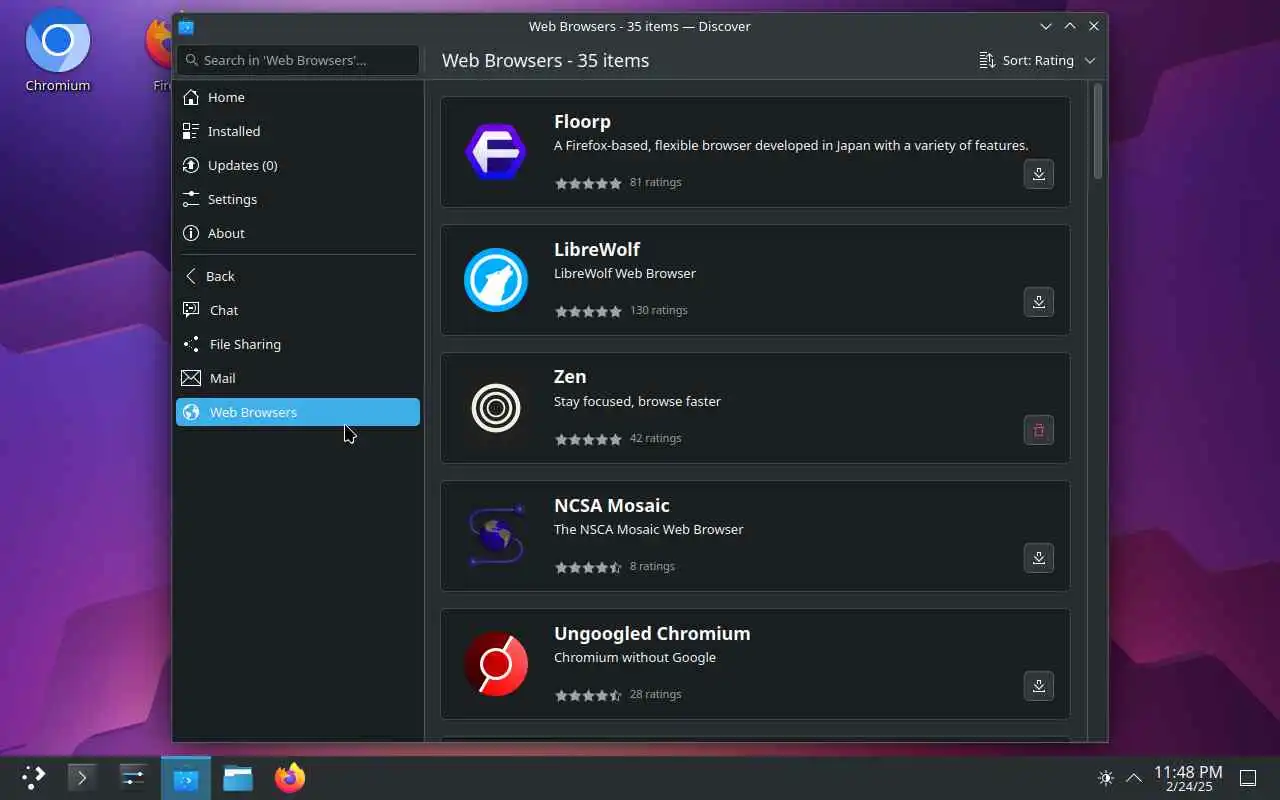Open System Settings from the taskbar
The image size is (1280, 800).
coord(134,777)
